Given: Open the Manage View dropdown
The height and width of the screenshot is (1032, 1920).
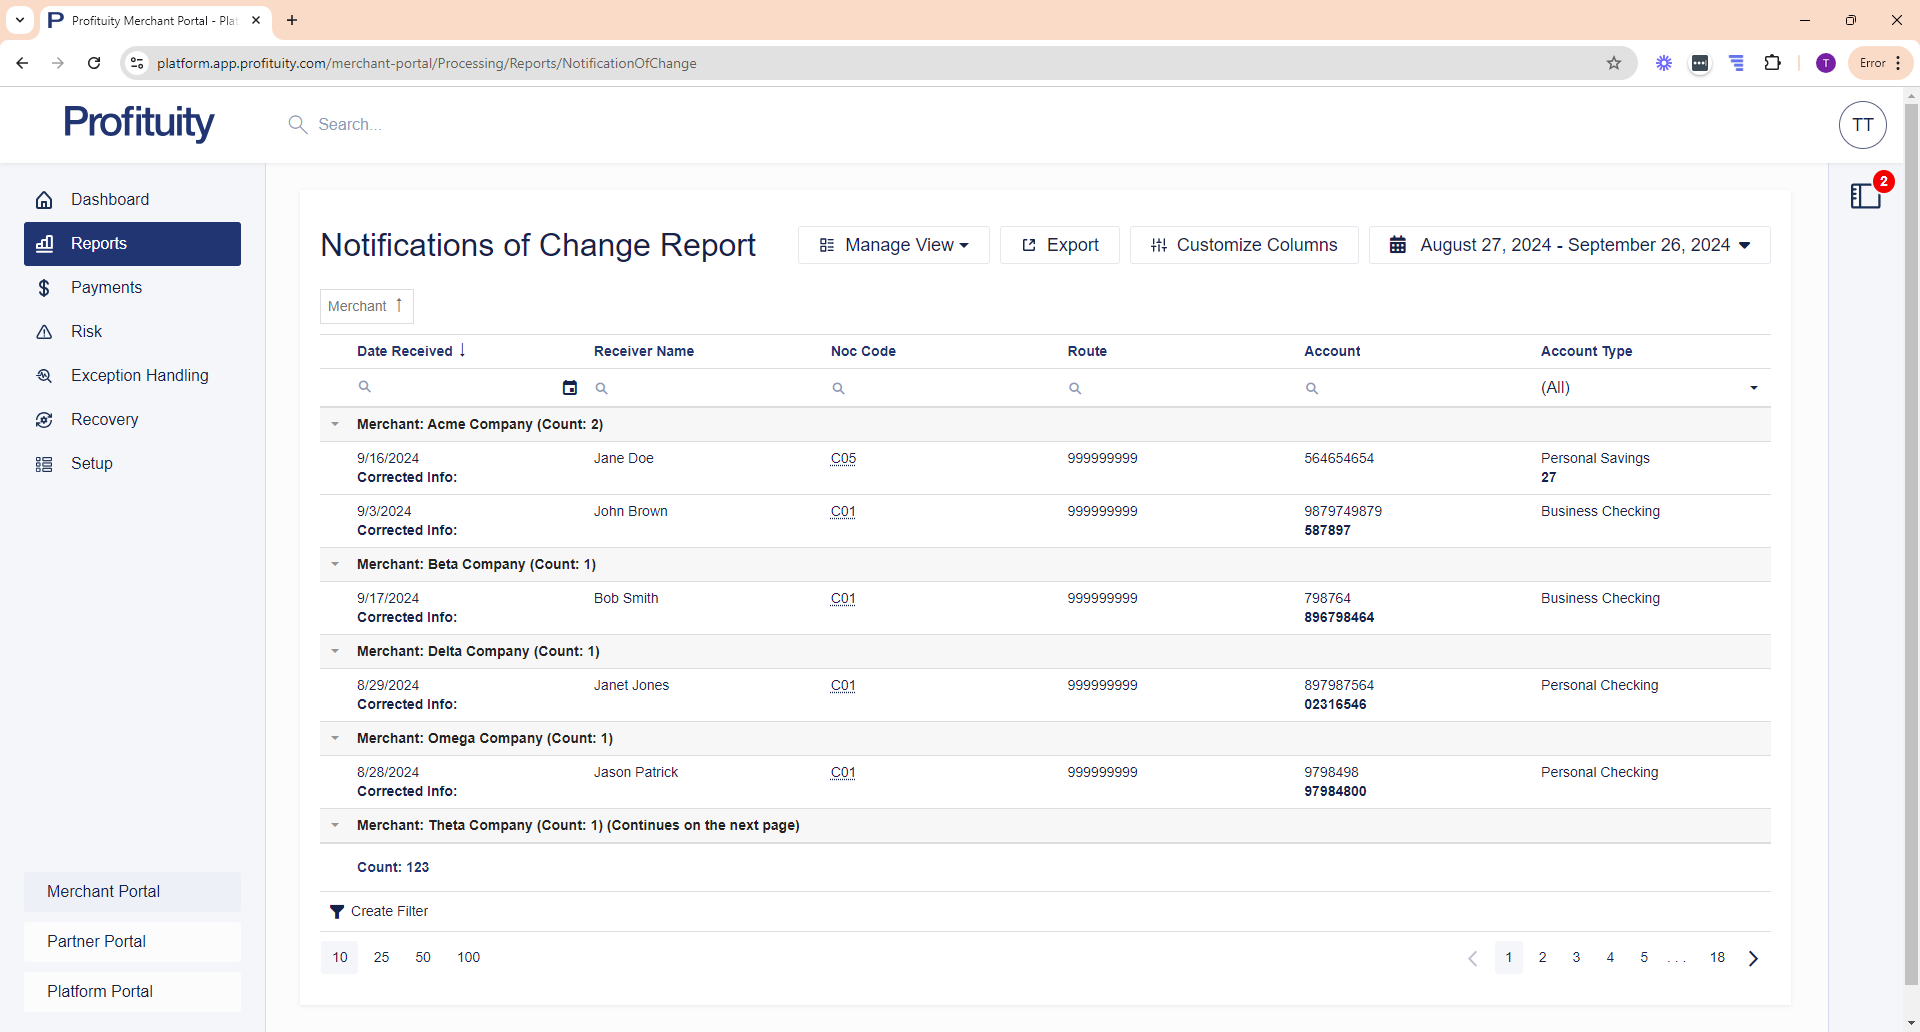Looking at the screenshot, I should 894,245.
